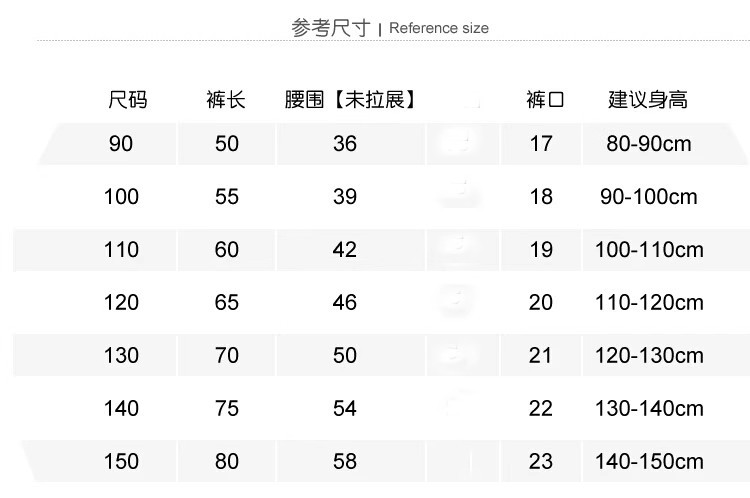Select the size 140 cell

pyautogui.click(x=121, y=408)
